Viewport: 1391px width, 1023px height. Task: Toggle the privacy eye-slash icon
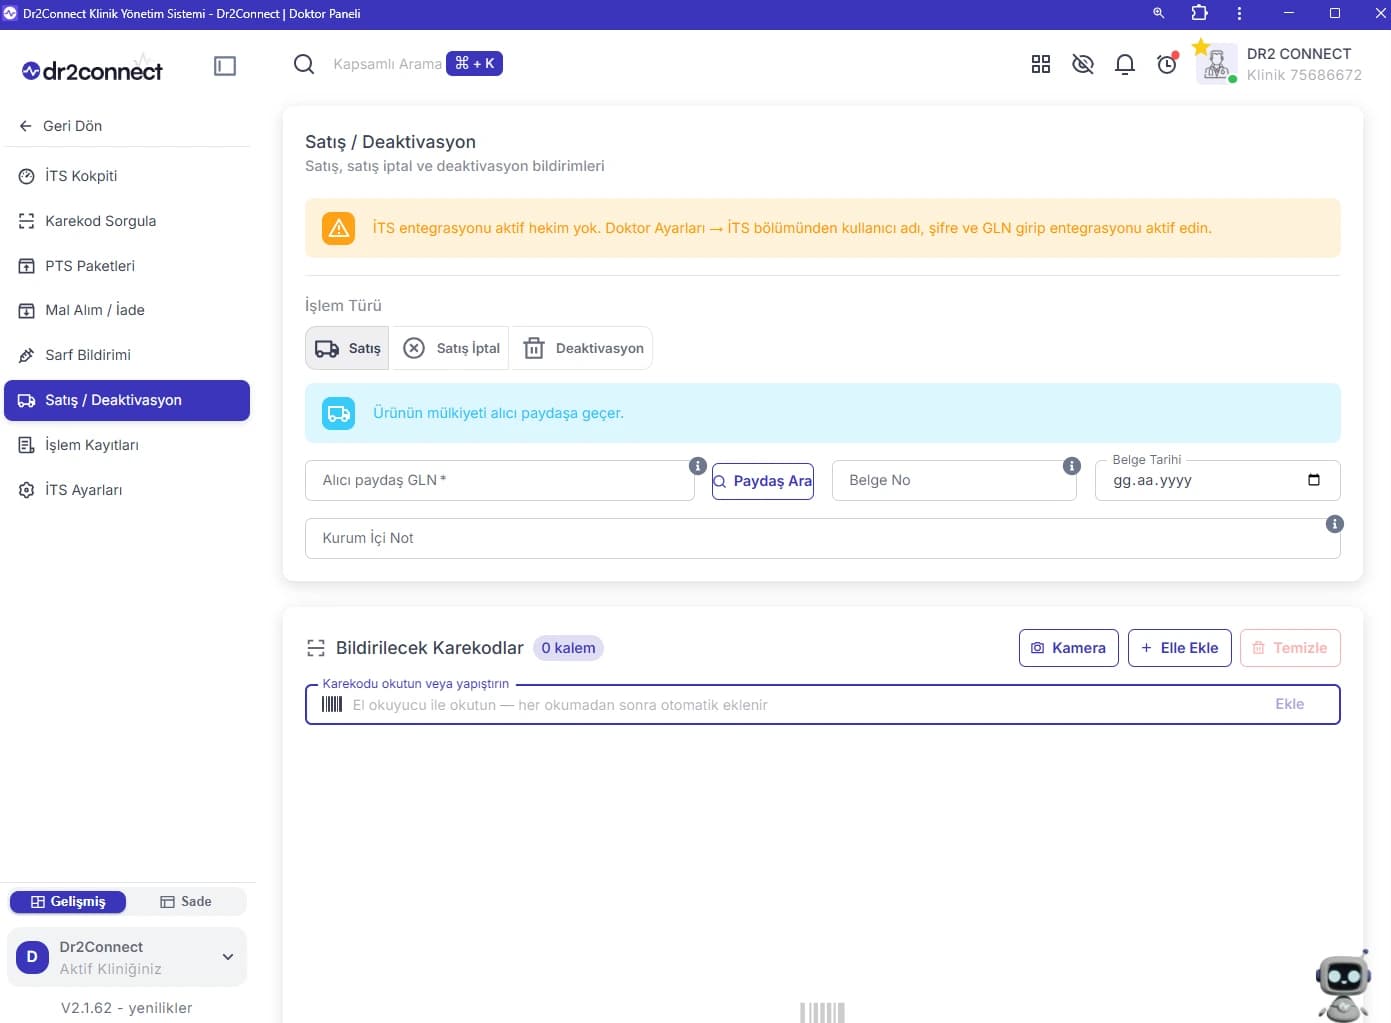point(1083,64)
